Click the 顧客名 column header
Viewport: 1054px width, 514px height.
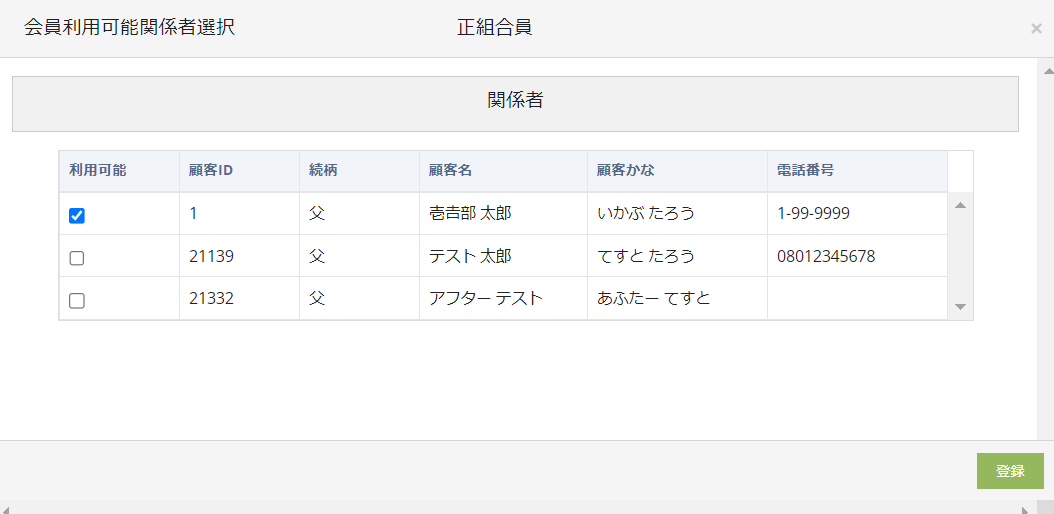click(451, 170)
